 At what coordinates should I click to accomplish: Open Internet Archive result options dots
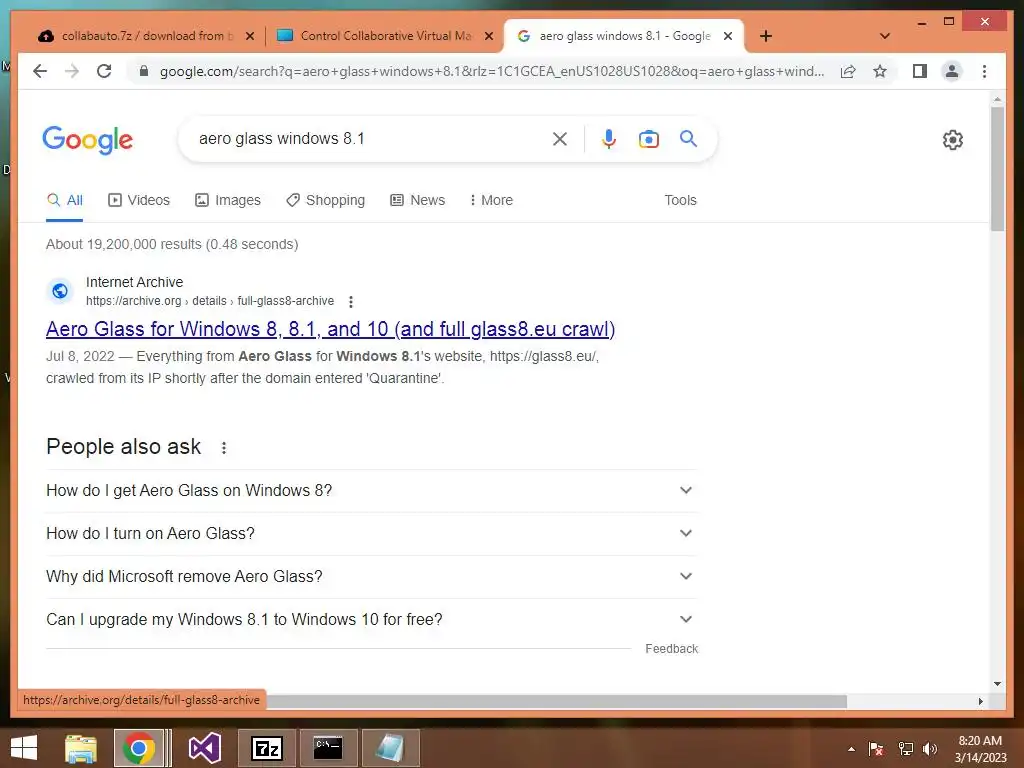[x=351, y=302]
